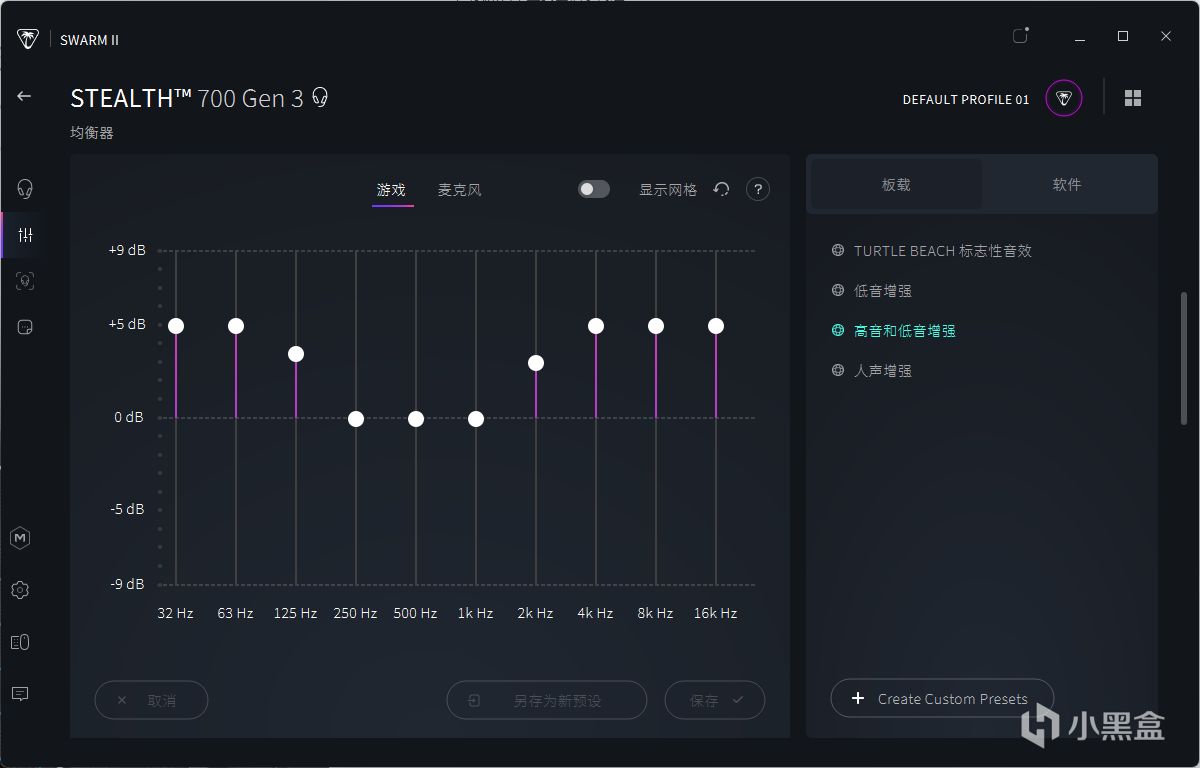Click the -9 dB axis label

127,584
